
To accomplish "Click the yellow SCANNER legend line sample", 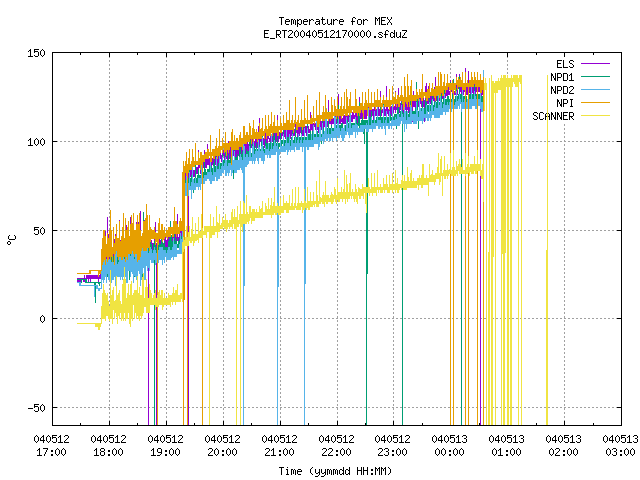I will (596, 116).
